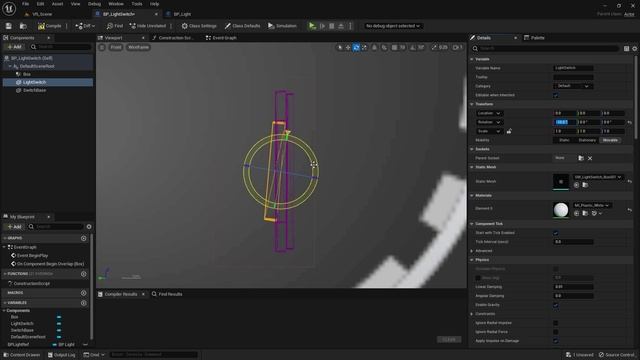Open Class Settings
This screenshot has width=640, height=360.
199,26
